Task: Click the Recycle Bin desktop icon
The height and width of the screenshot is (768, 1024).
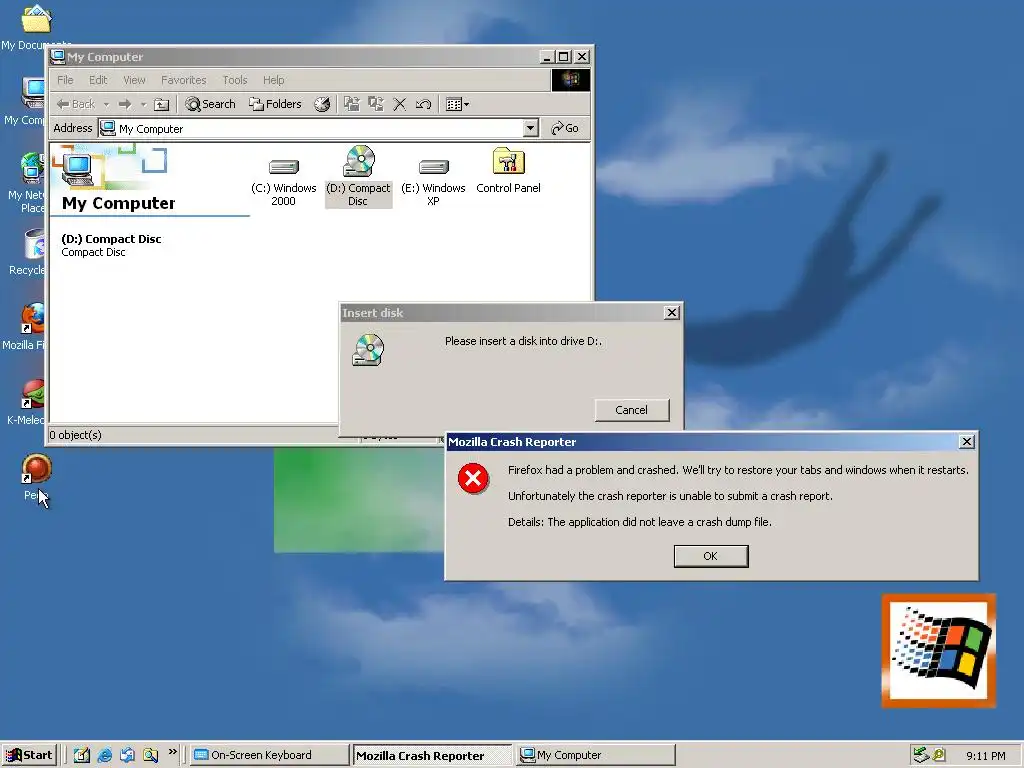Action: pyautogui.click(x=34, y=244)
